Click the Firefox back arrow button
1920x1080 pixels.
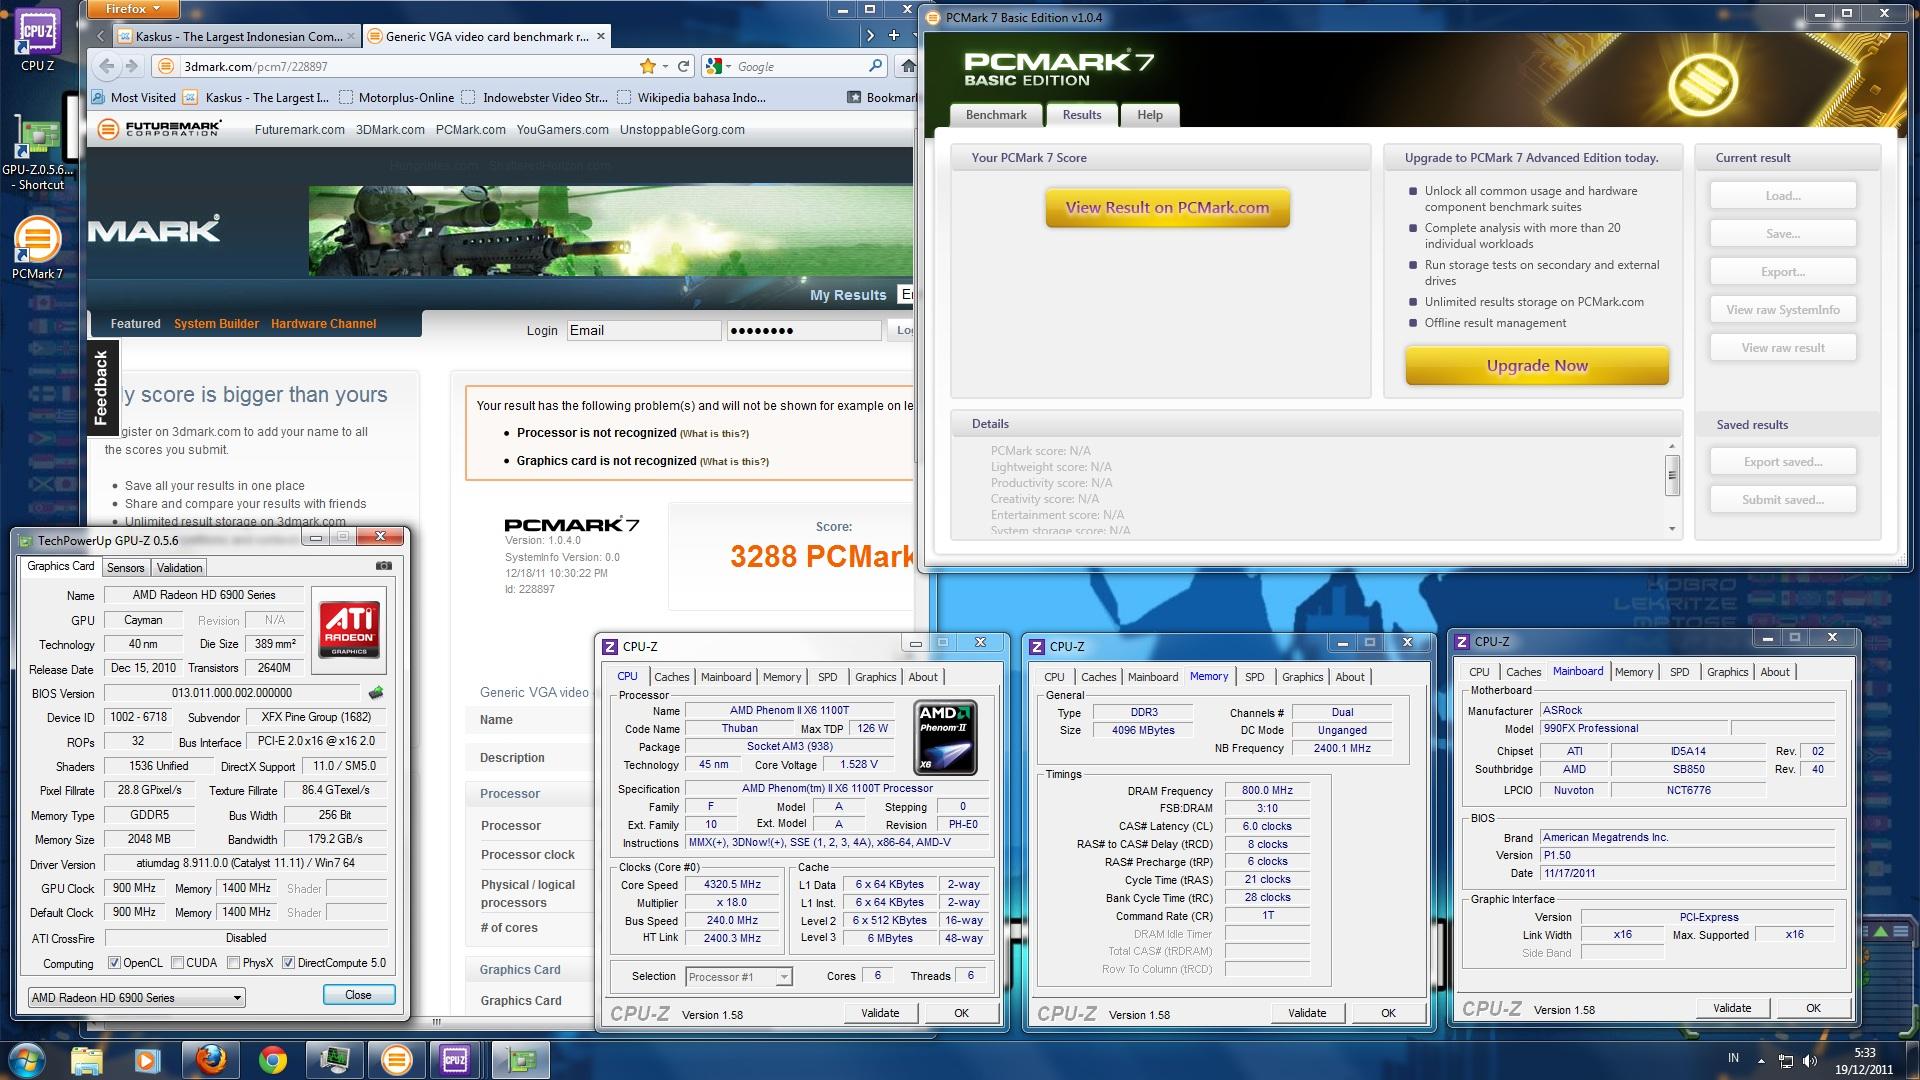(x=107, y=66)
